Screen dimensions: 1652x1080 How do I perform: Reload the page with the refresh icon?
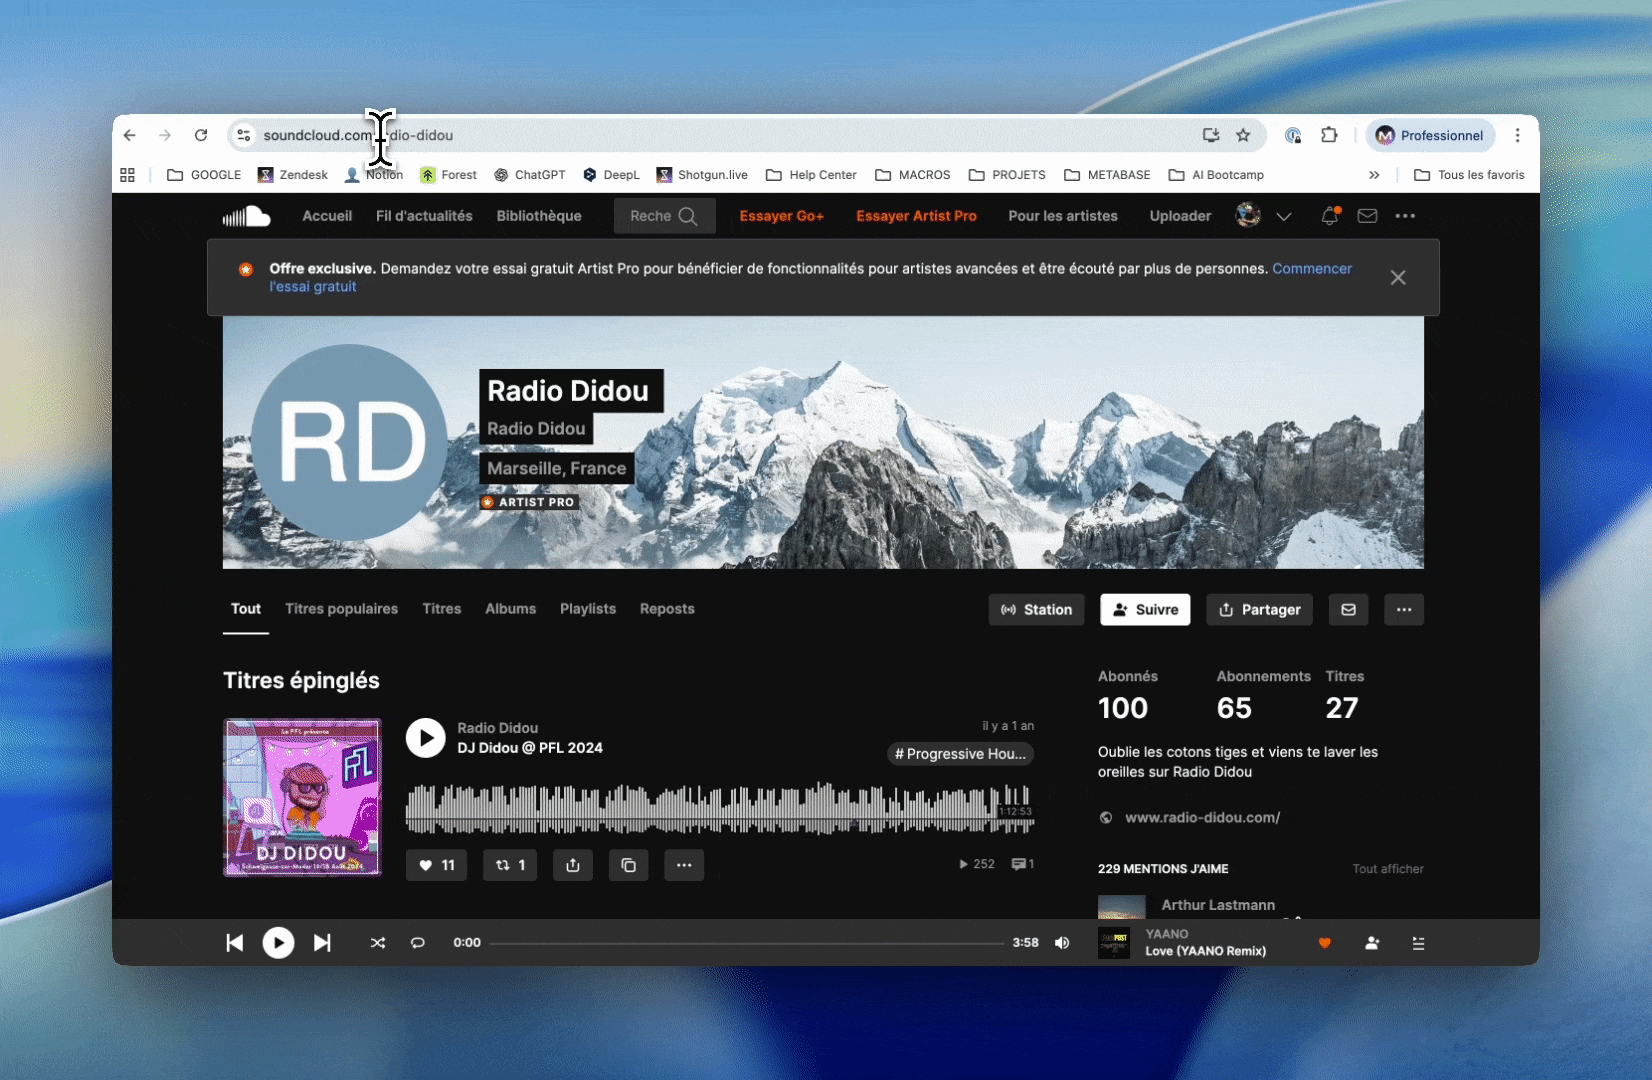pos(201,135)
